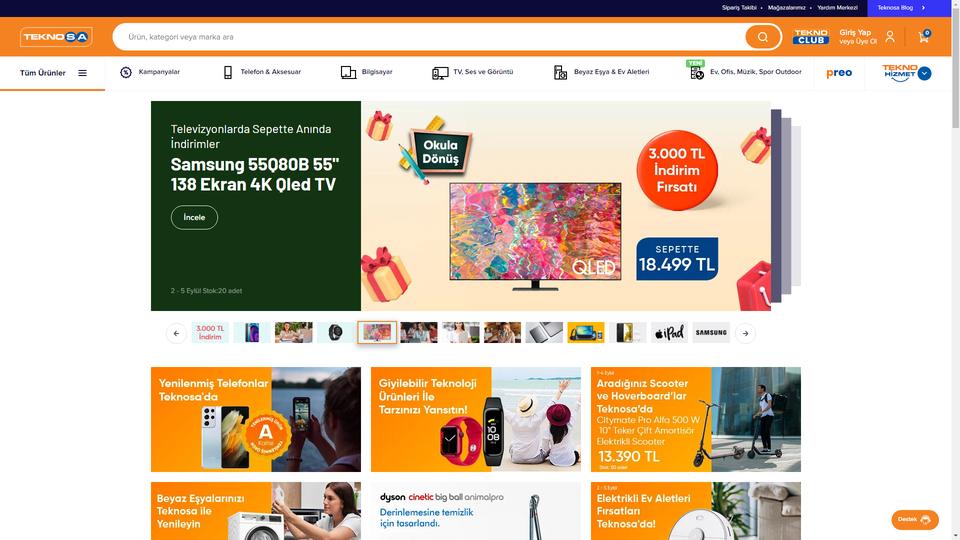Click the Samsung QLED TV image in banner
Screen dimensions: 960x540
click(535, 236)
